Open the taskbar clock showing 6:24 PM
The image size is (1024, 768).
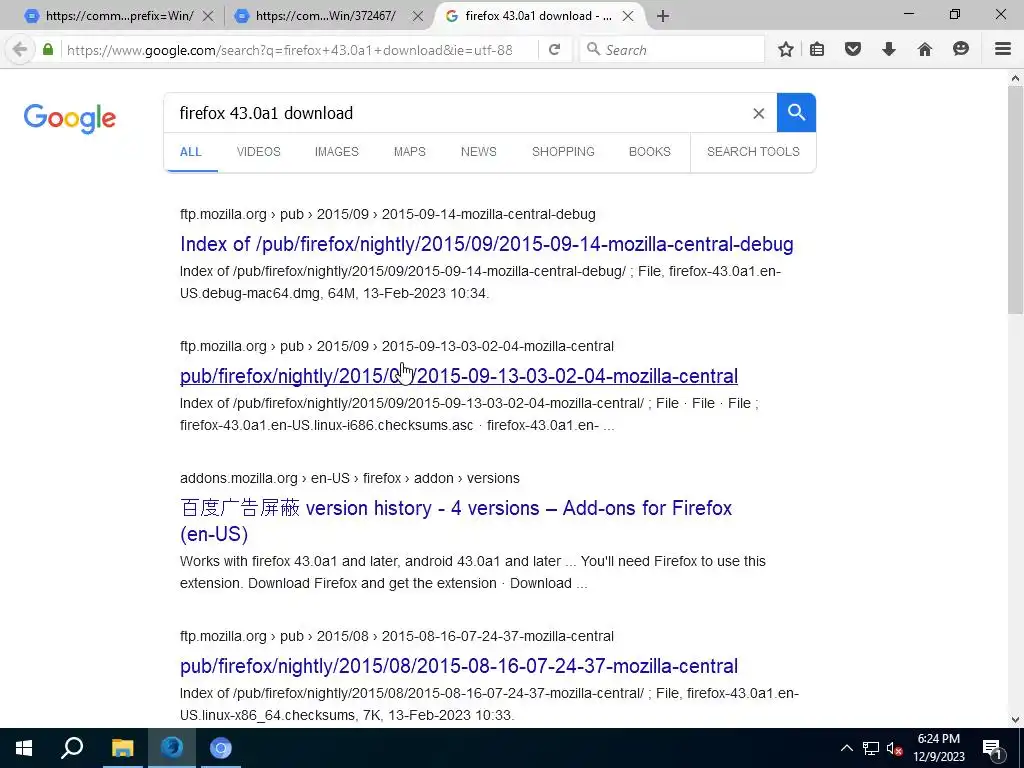938,748
